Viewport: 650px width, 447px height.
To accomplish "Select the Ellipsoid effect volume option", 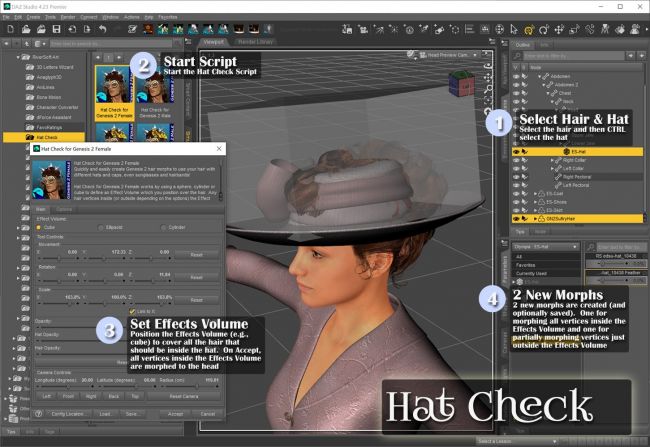I will click(x=110, y=228).
